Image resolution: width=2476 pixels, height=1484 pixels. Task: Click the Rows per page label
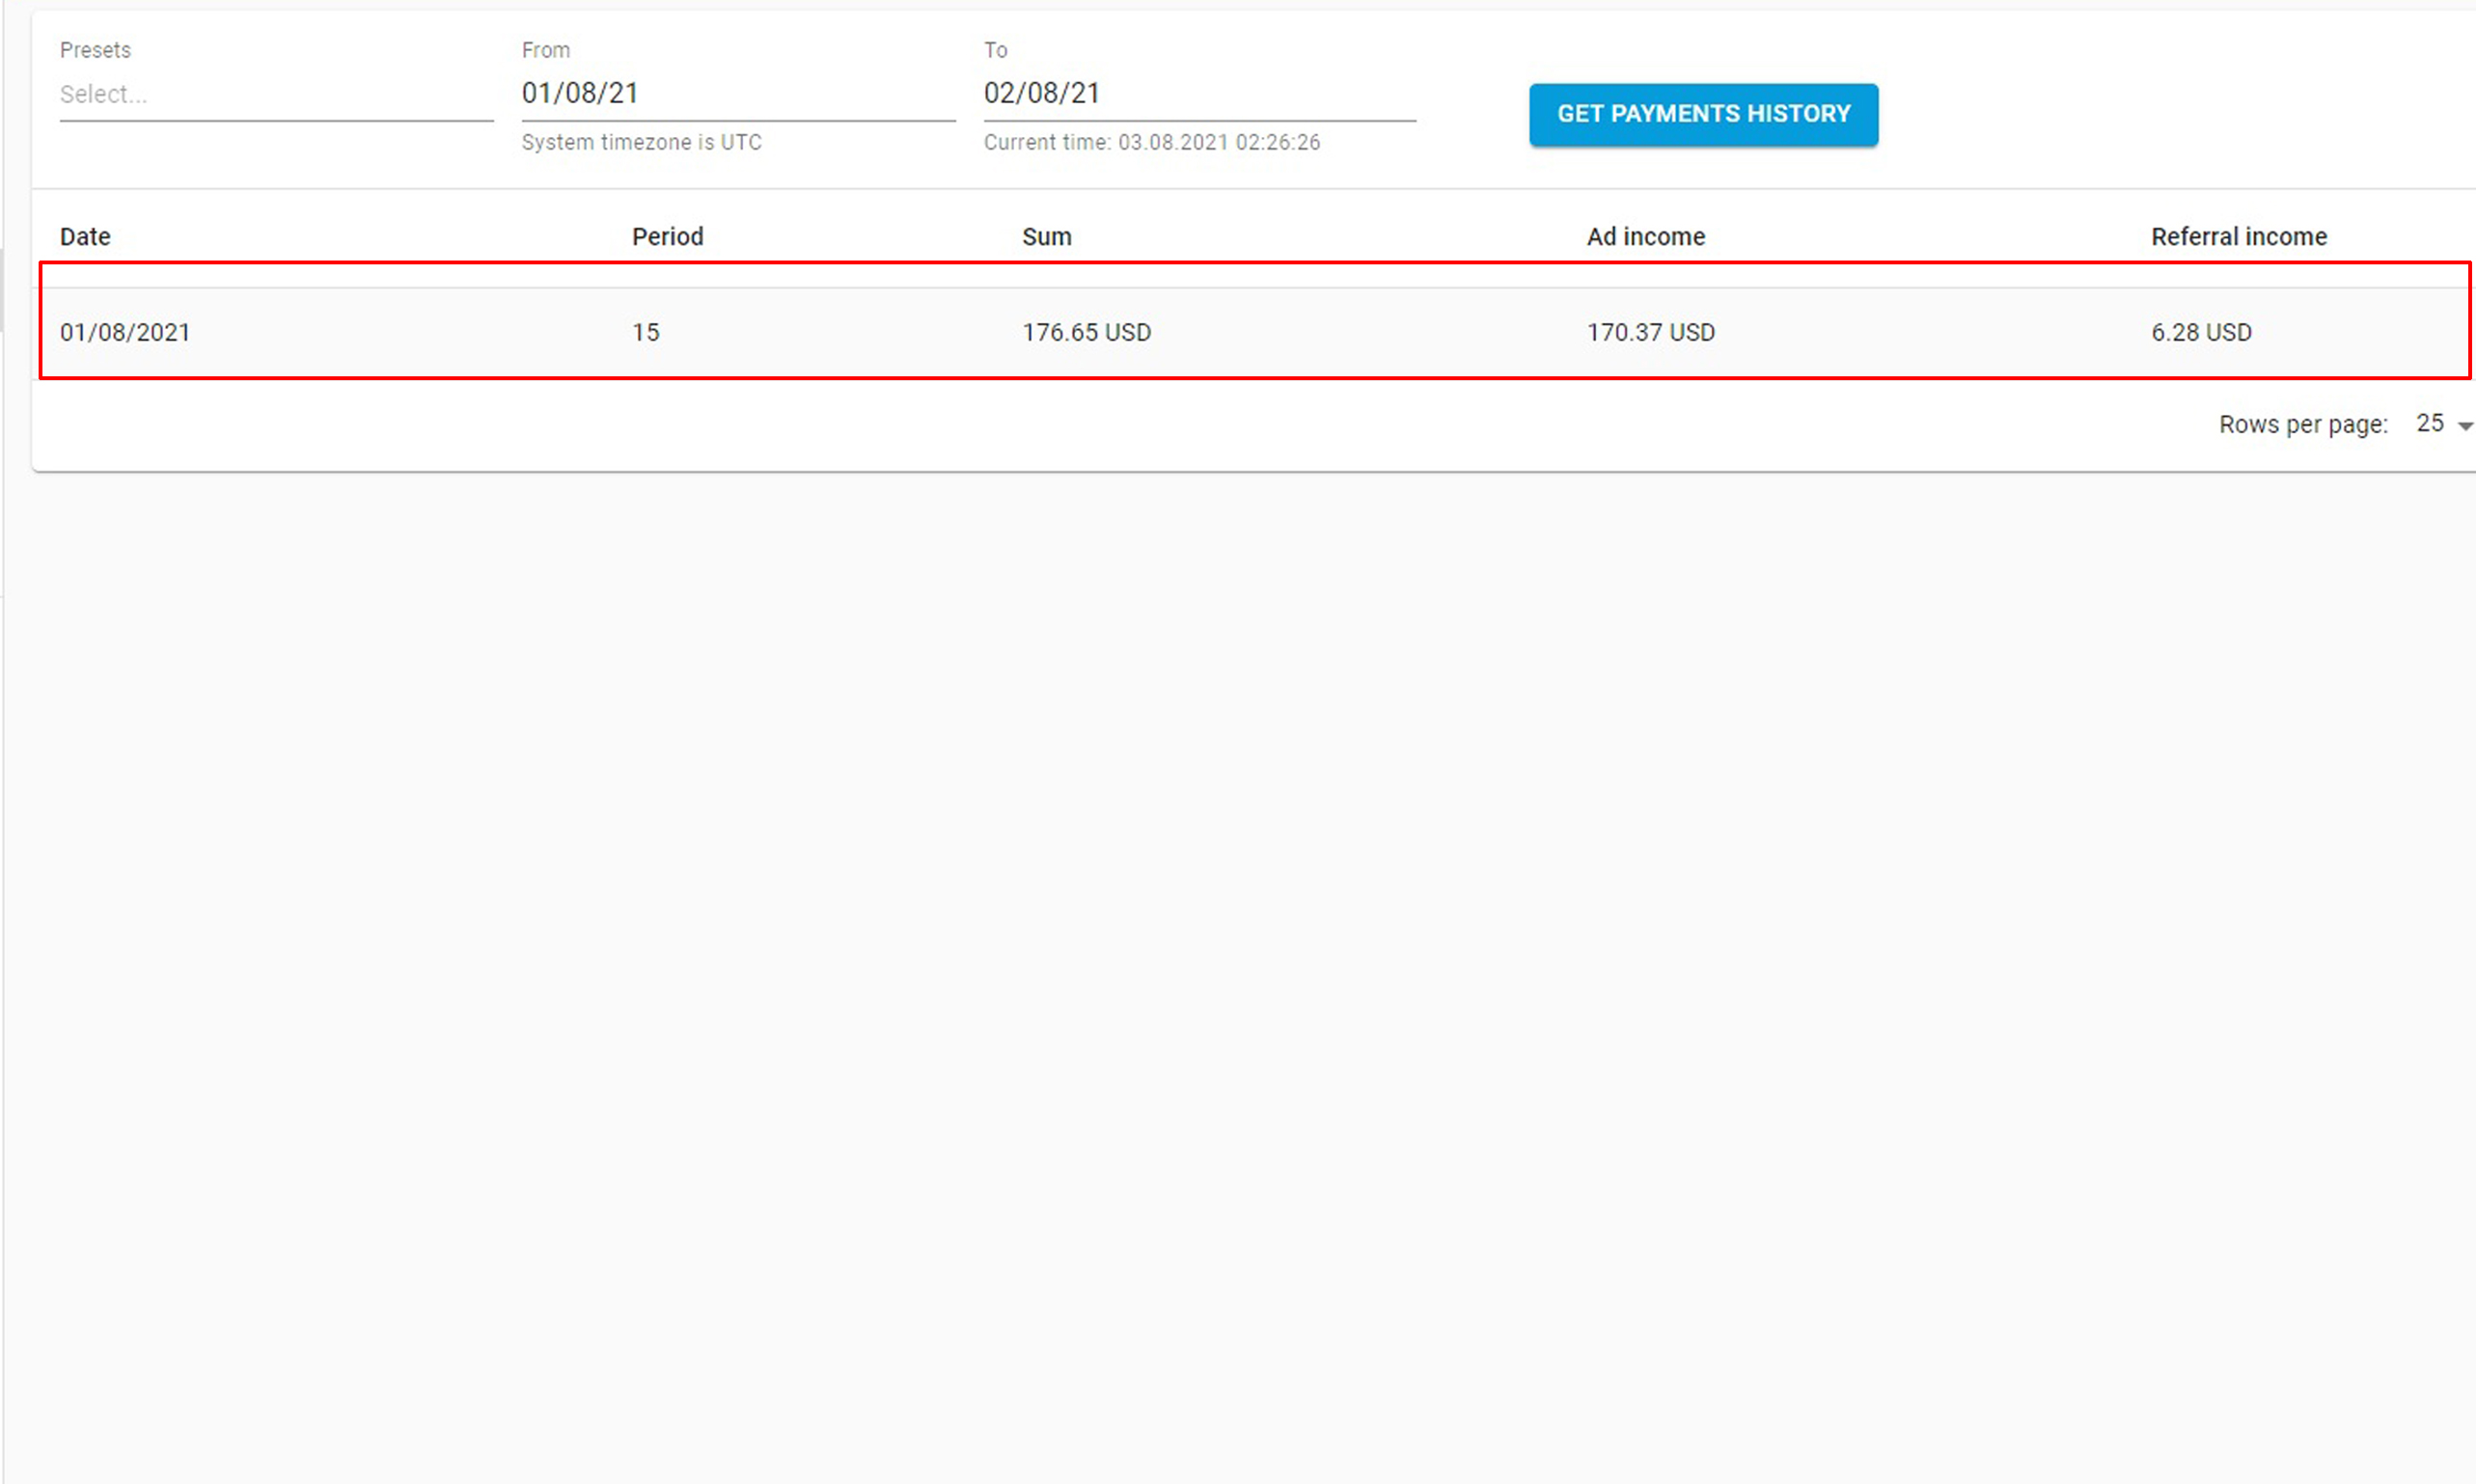click(x=2302, y=424)
